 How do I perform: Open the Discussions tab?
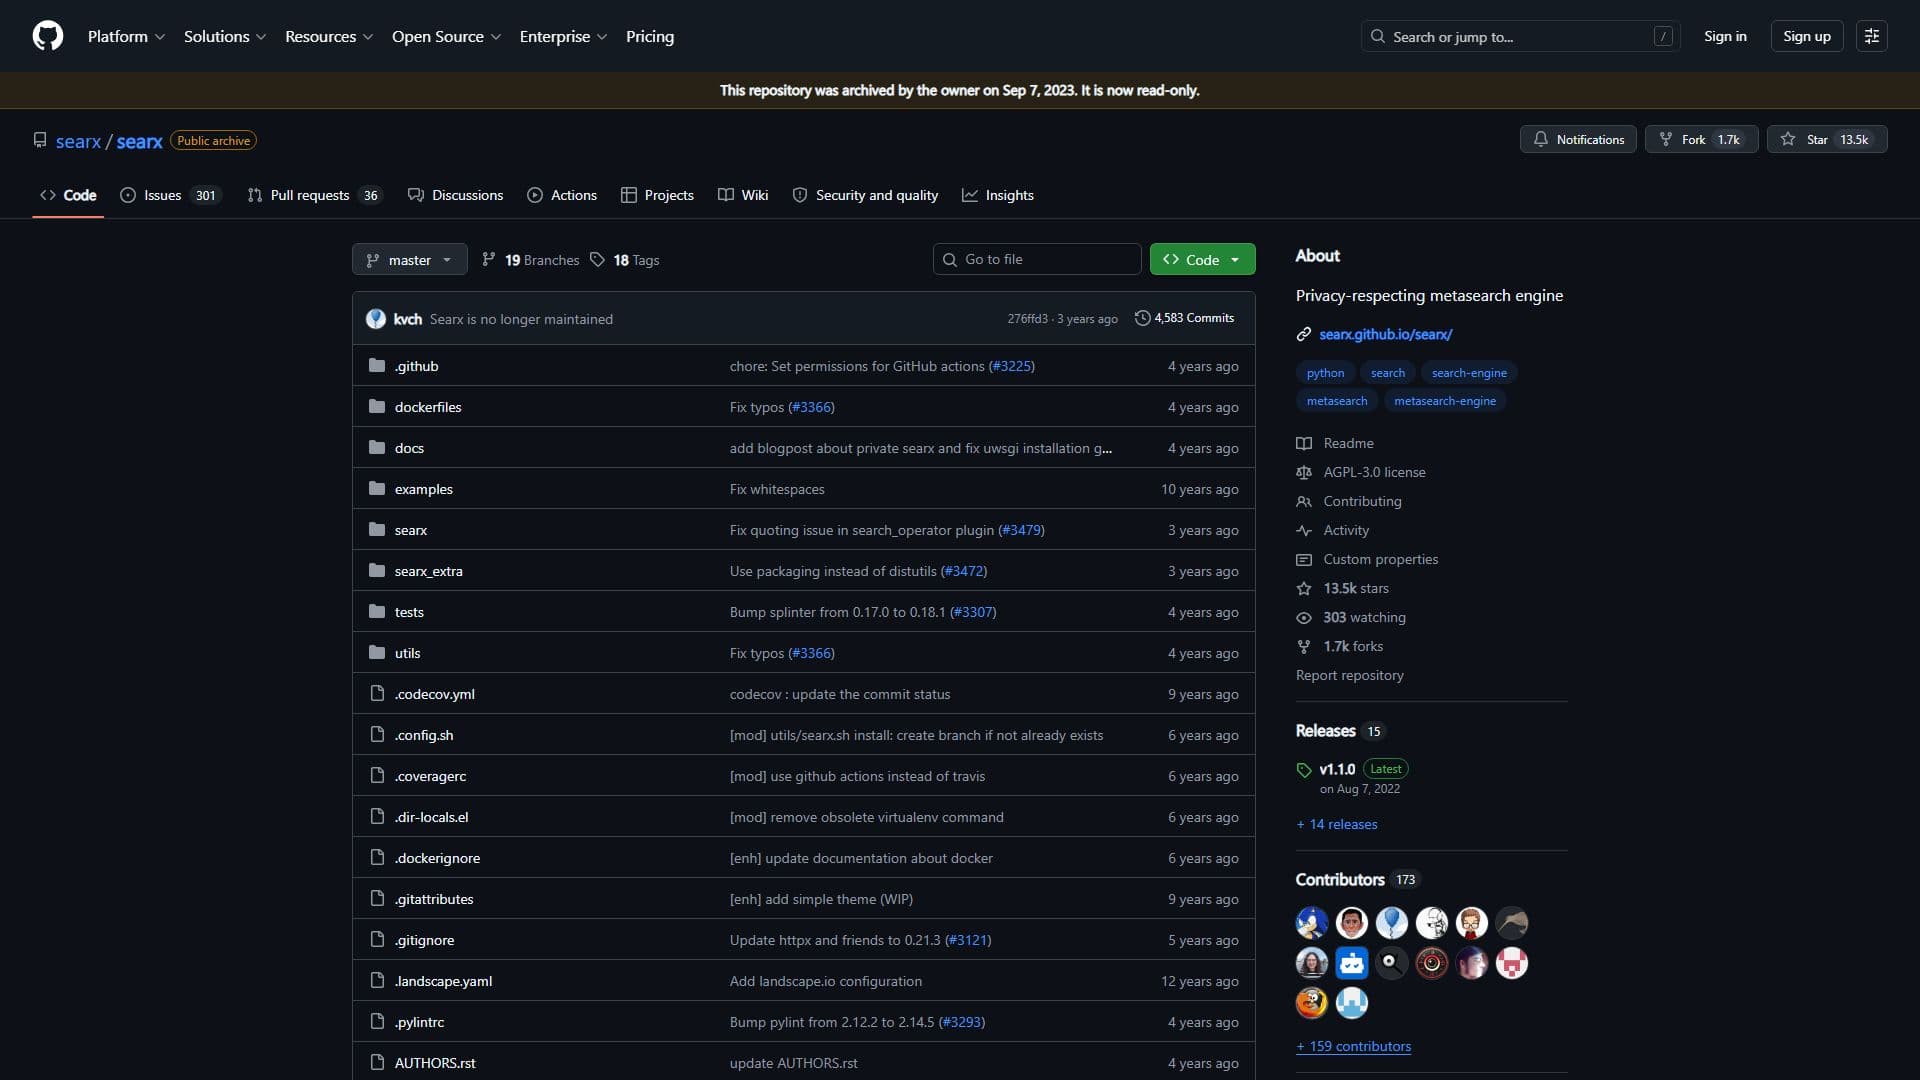[x=455, y=195]
